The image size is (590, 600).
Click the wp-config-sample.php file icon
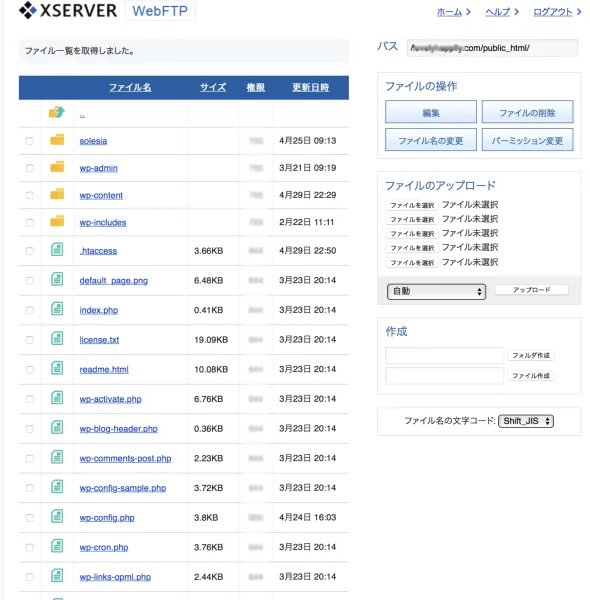tap(57, 487)
